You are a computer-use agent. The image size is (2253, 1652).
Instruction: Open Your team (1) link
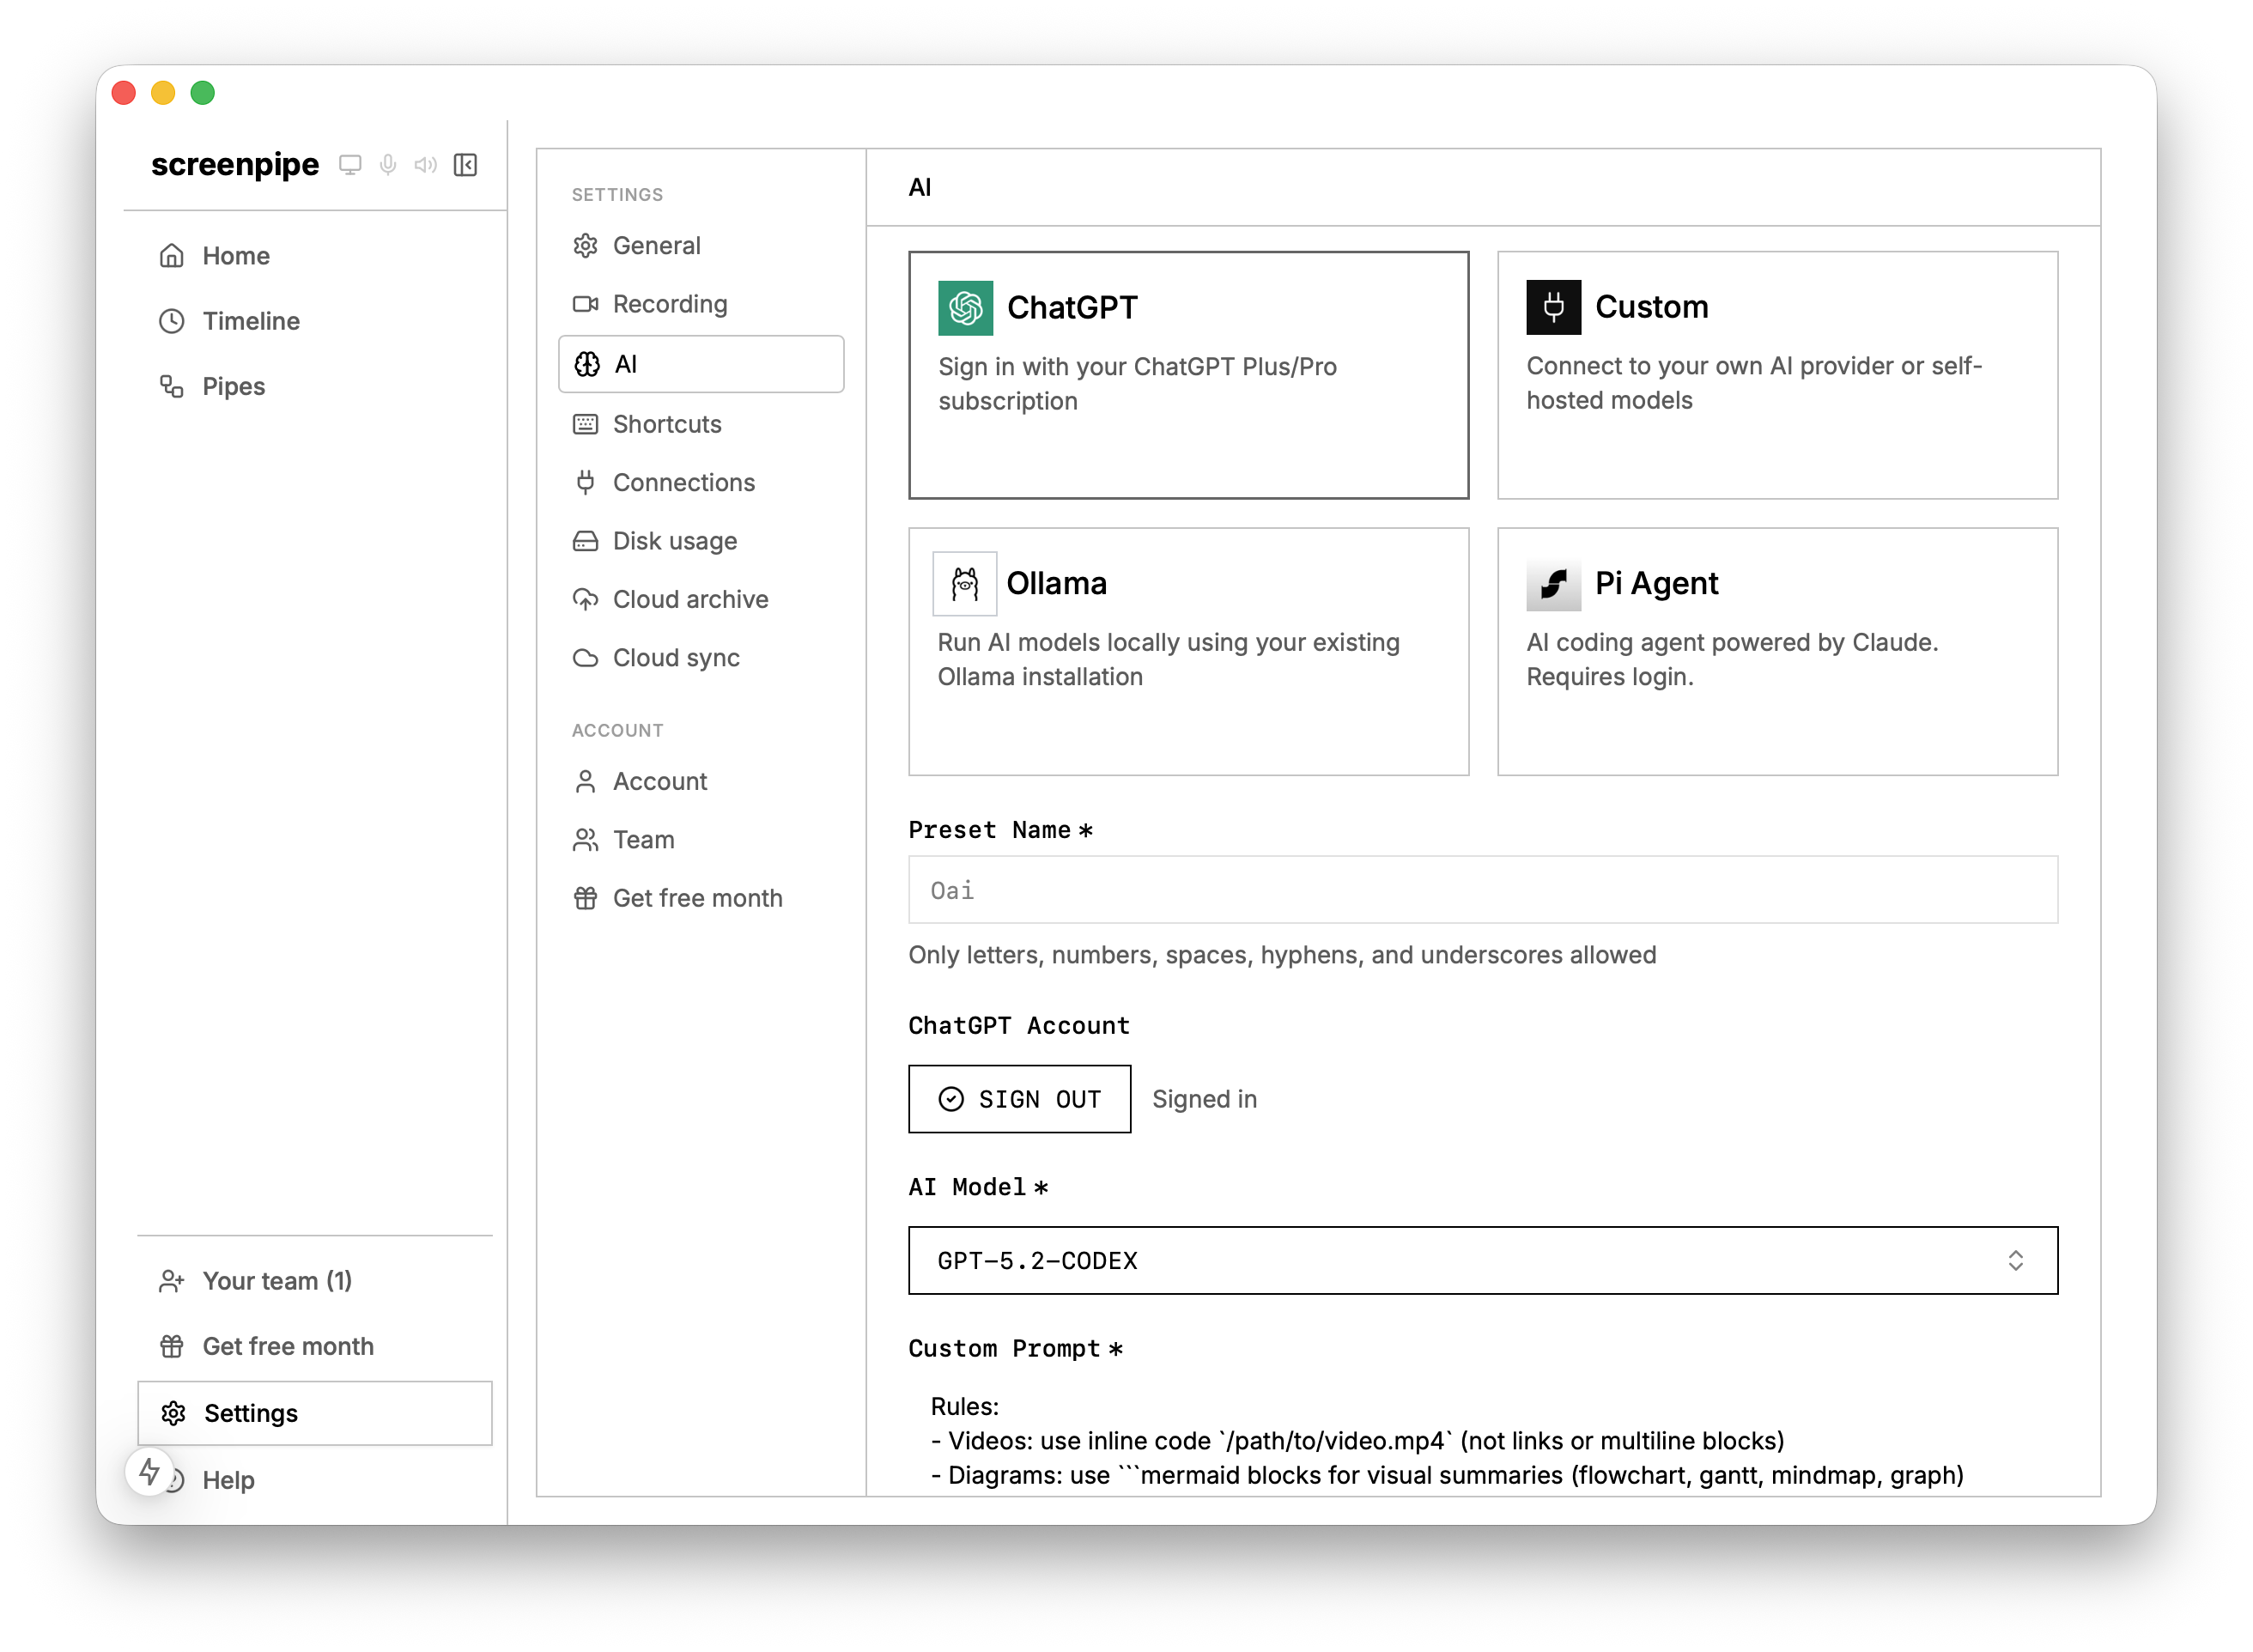click(x=277, y=1281)
